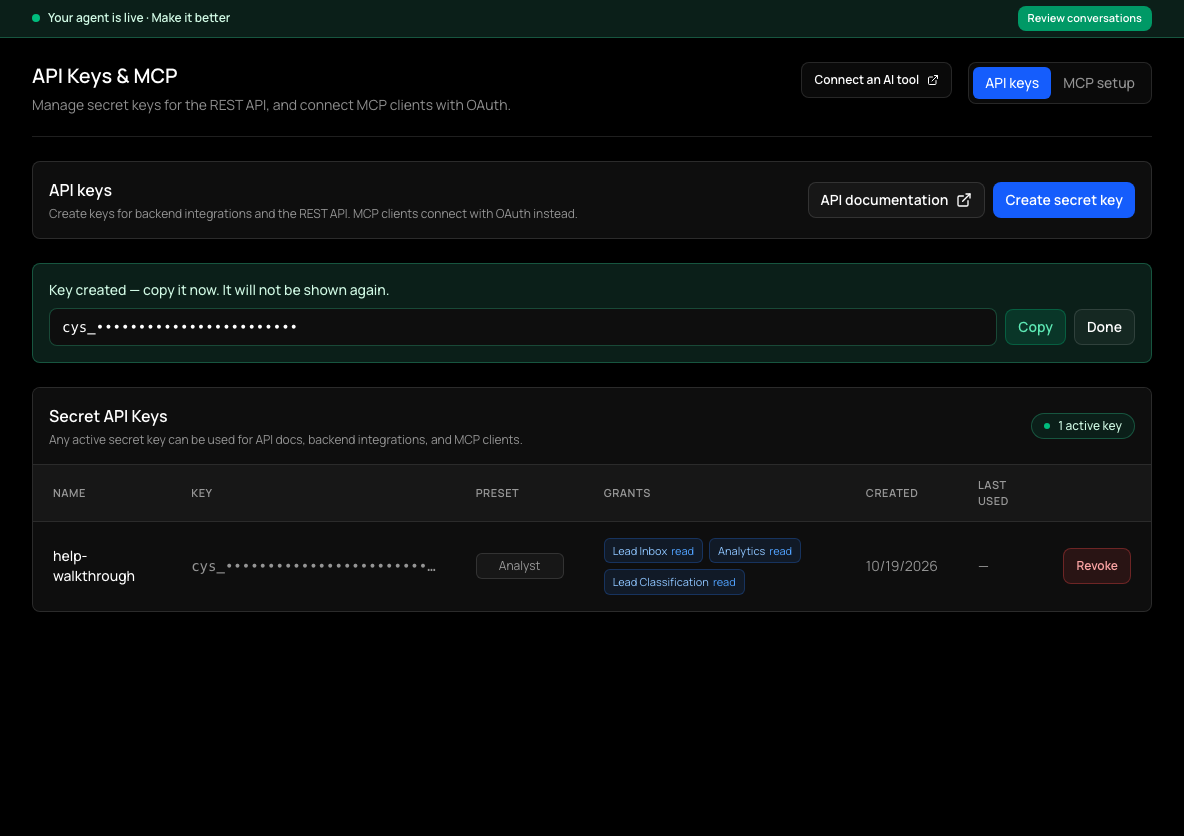Image resolution: width=1184 pixels, height=836 pixels.
Task: Click the green live status dot
Action: pyautogui.click(x=35, y=18)
